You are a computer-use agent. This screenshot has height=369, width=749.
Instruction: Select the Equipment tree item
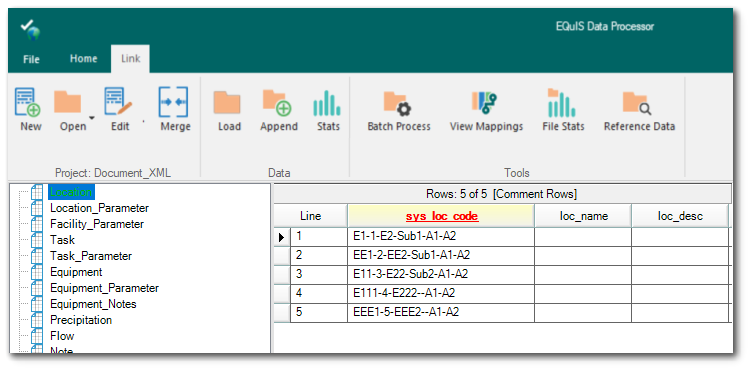click(76, 271)
